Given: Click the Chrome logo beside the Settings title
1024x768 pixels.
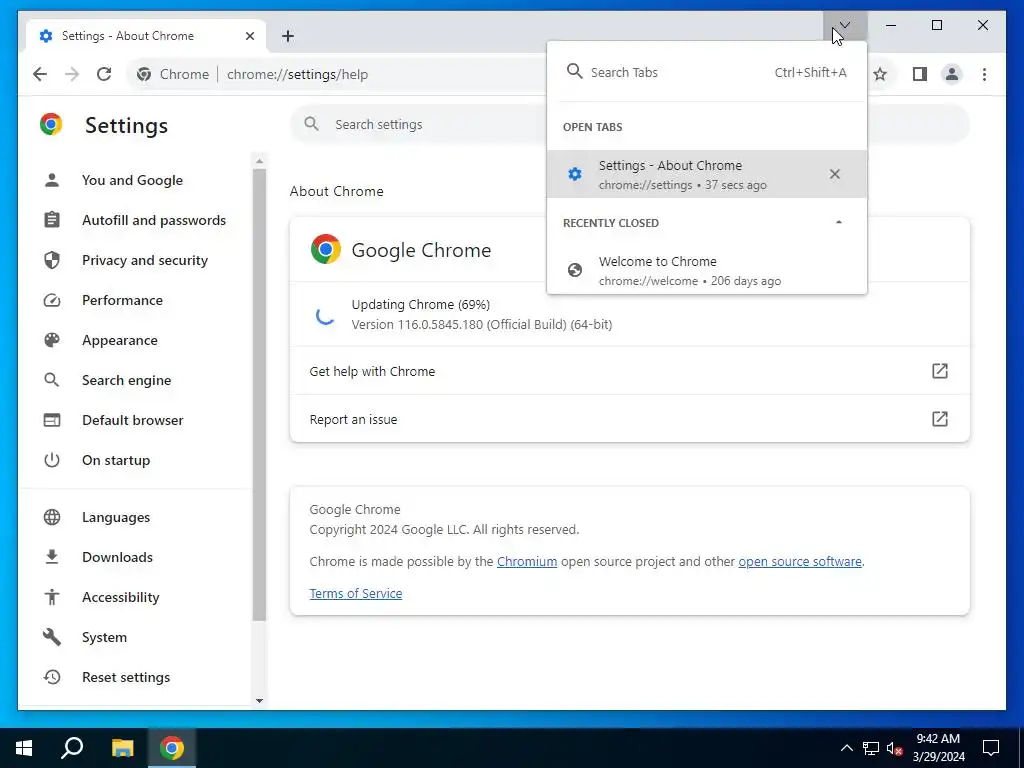Looking at the screenshot, I should [51, 124].
